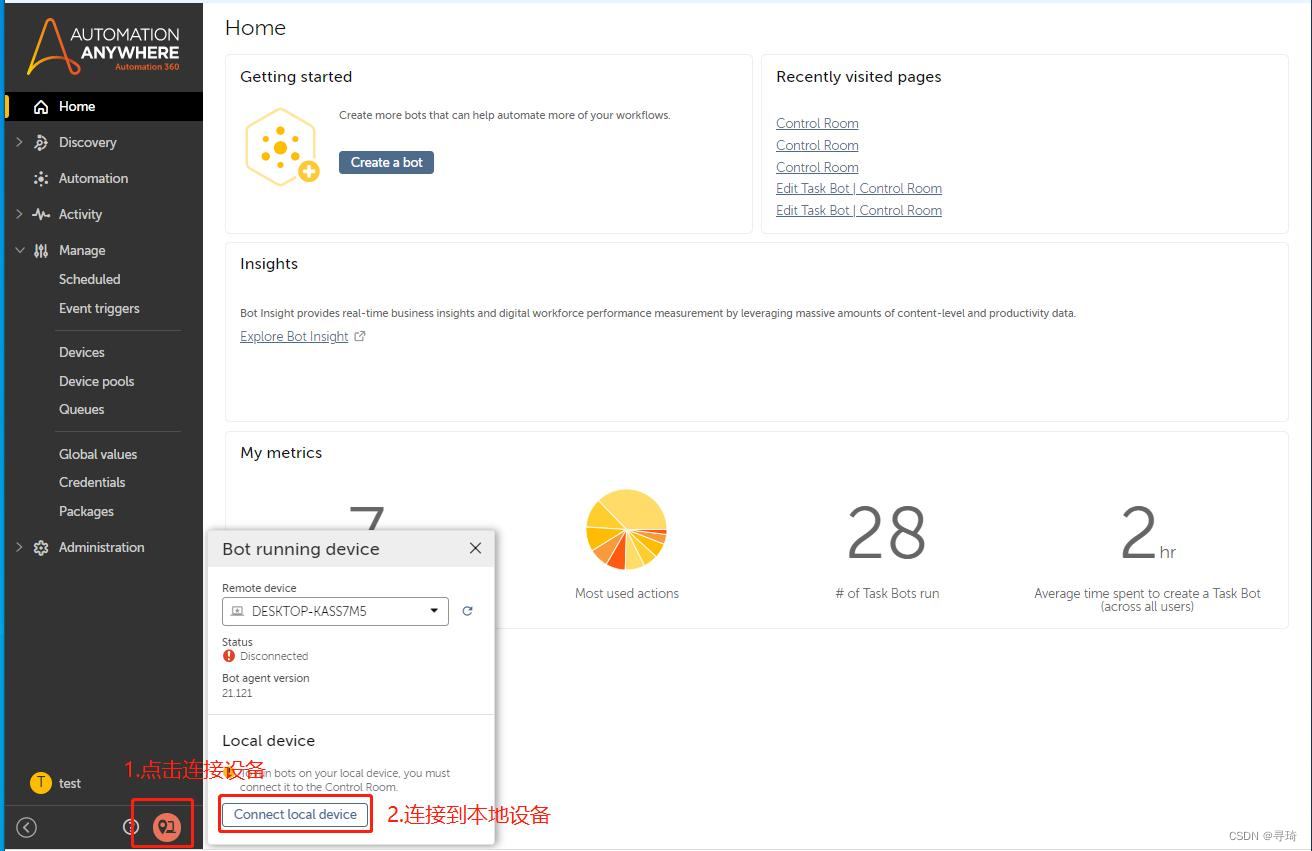Click the test user avatar
This screenshot has height=851, width=1312.
tap(41, 783)
